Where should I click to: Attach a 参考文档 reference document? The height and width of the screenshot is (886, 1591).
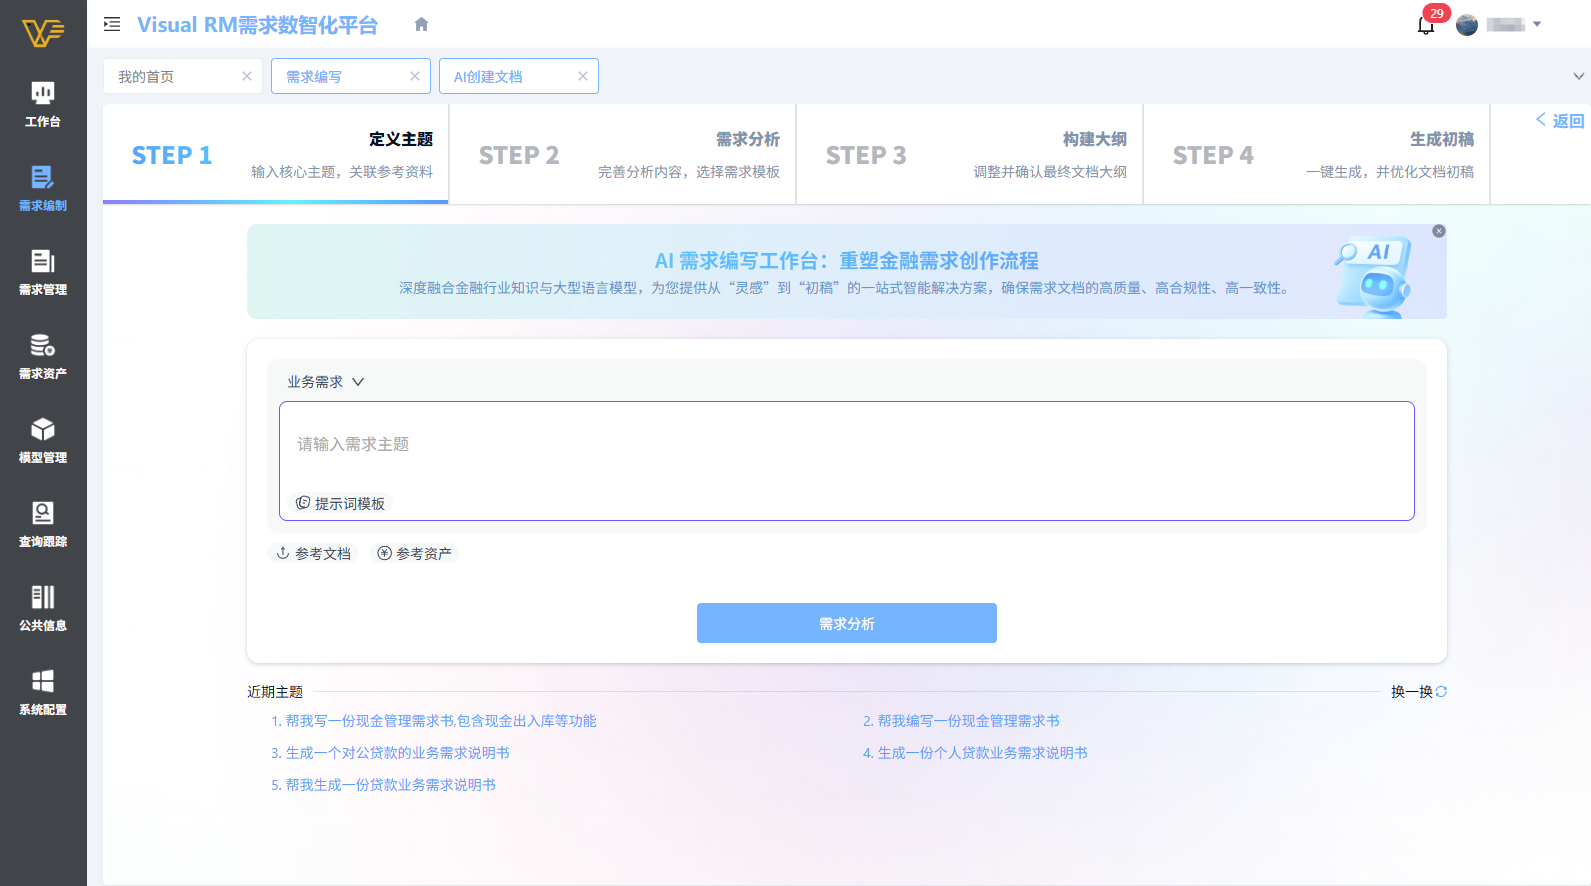point(314,553)
